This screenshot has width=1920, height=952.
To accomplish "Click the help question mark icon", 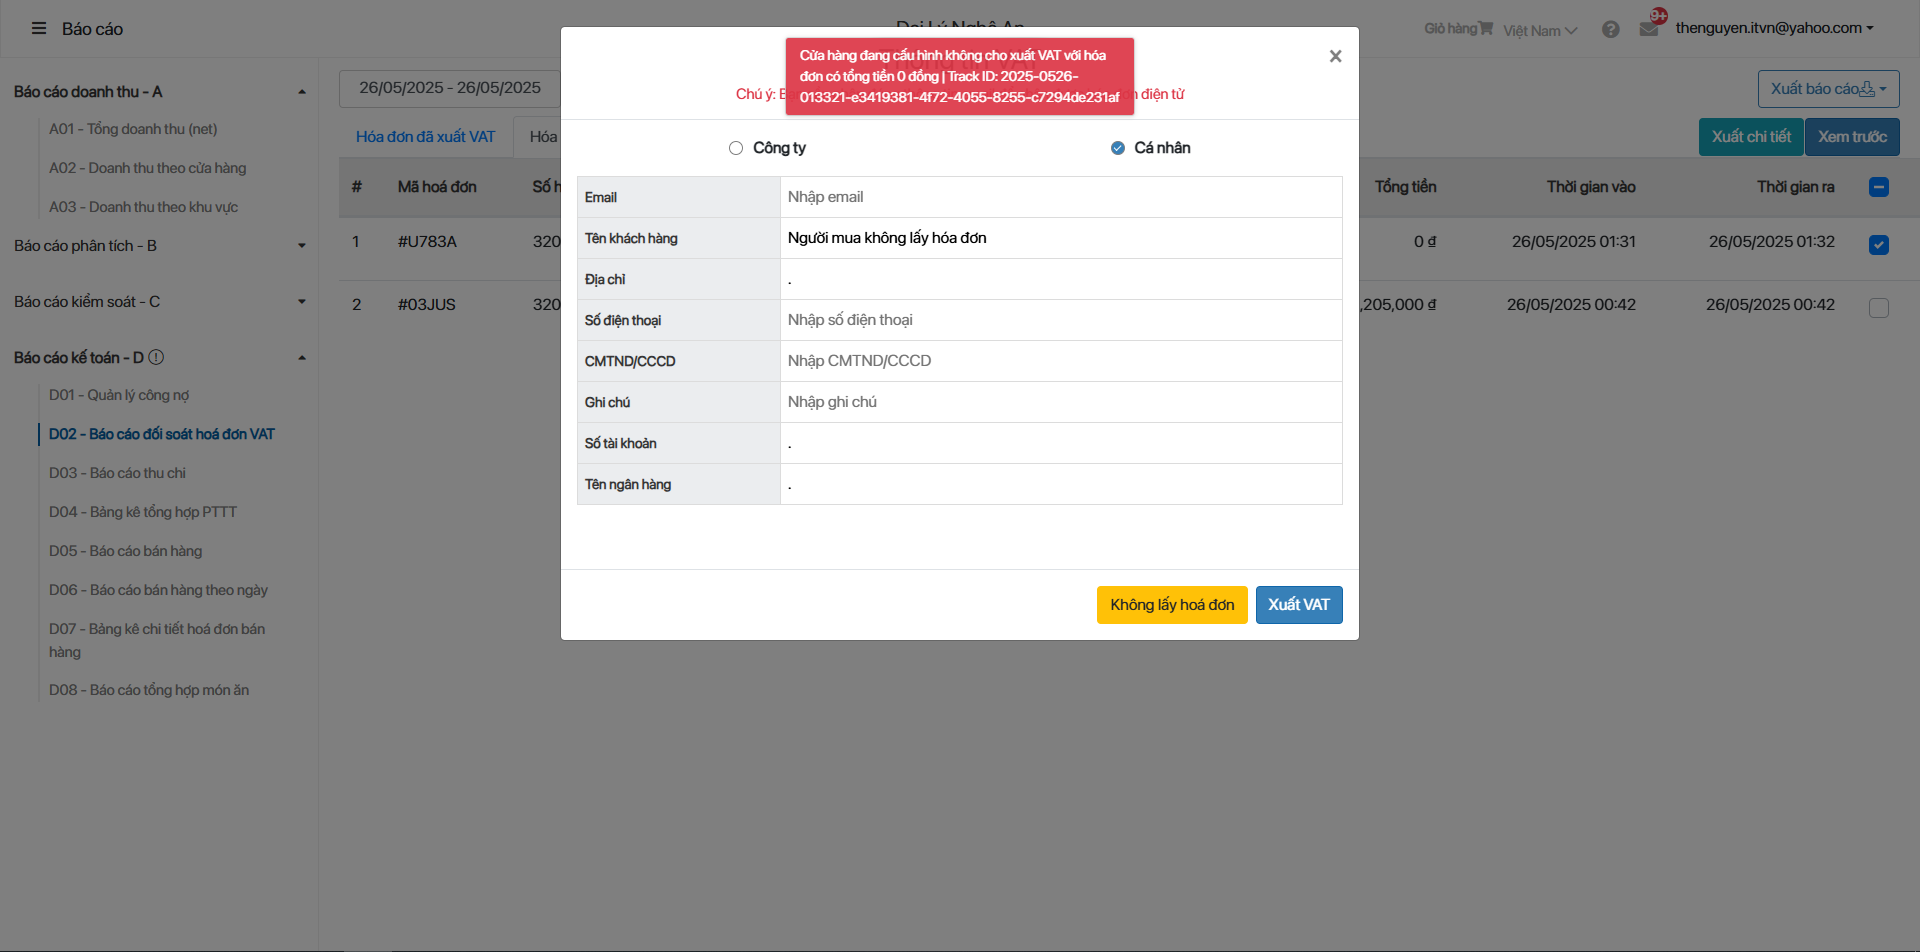I will point(1610,30).
